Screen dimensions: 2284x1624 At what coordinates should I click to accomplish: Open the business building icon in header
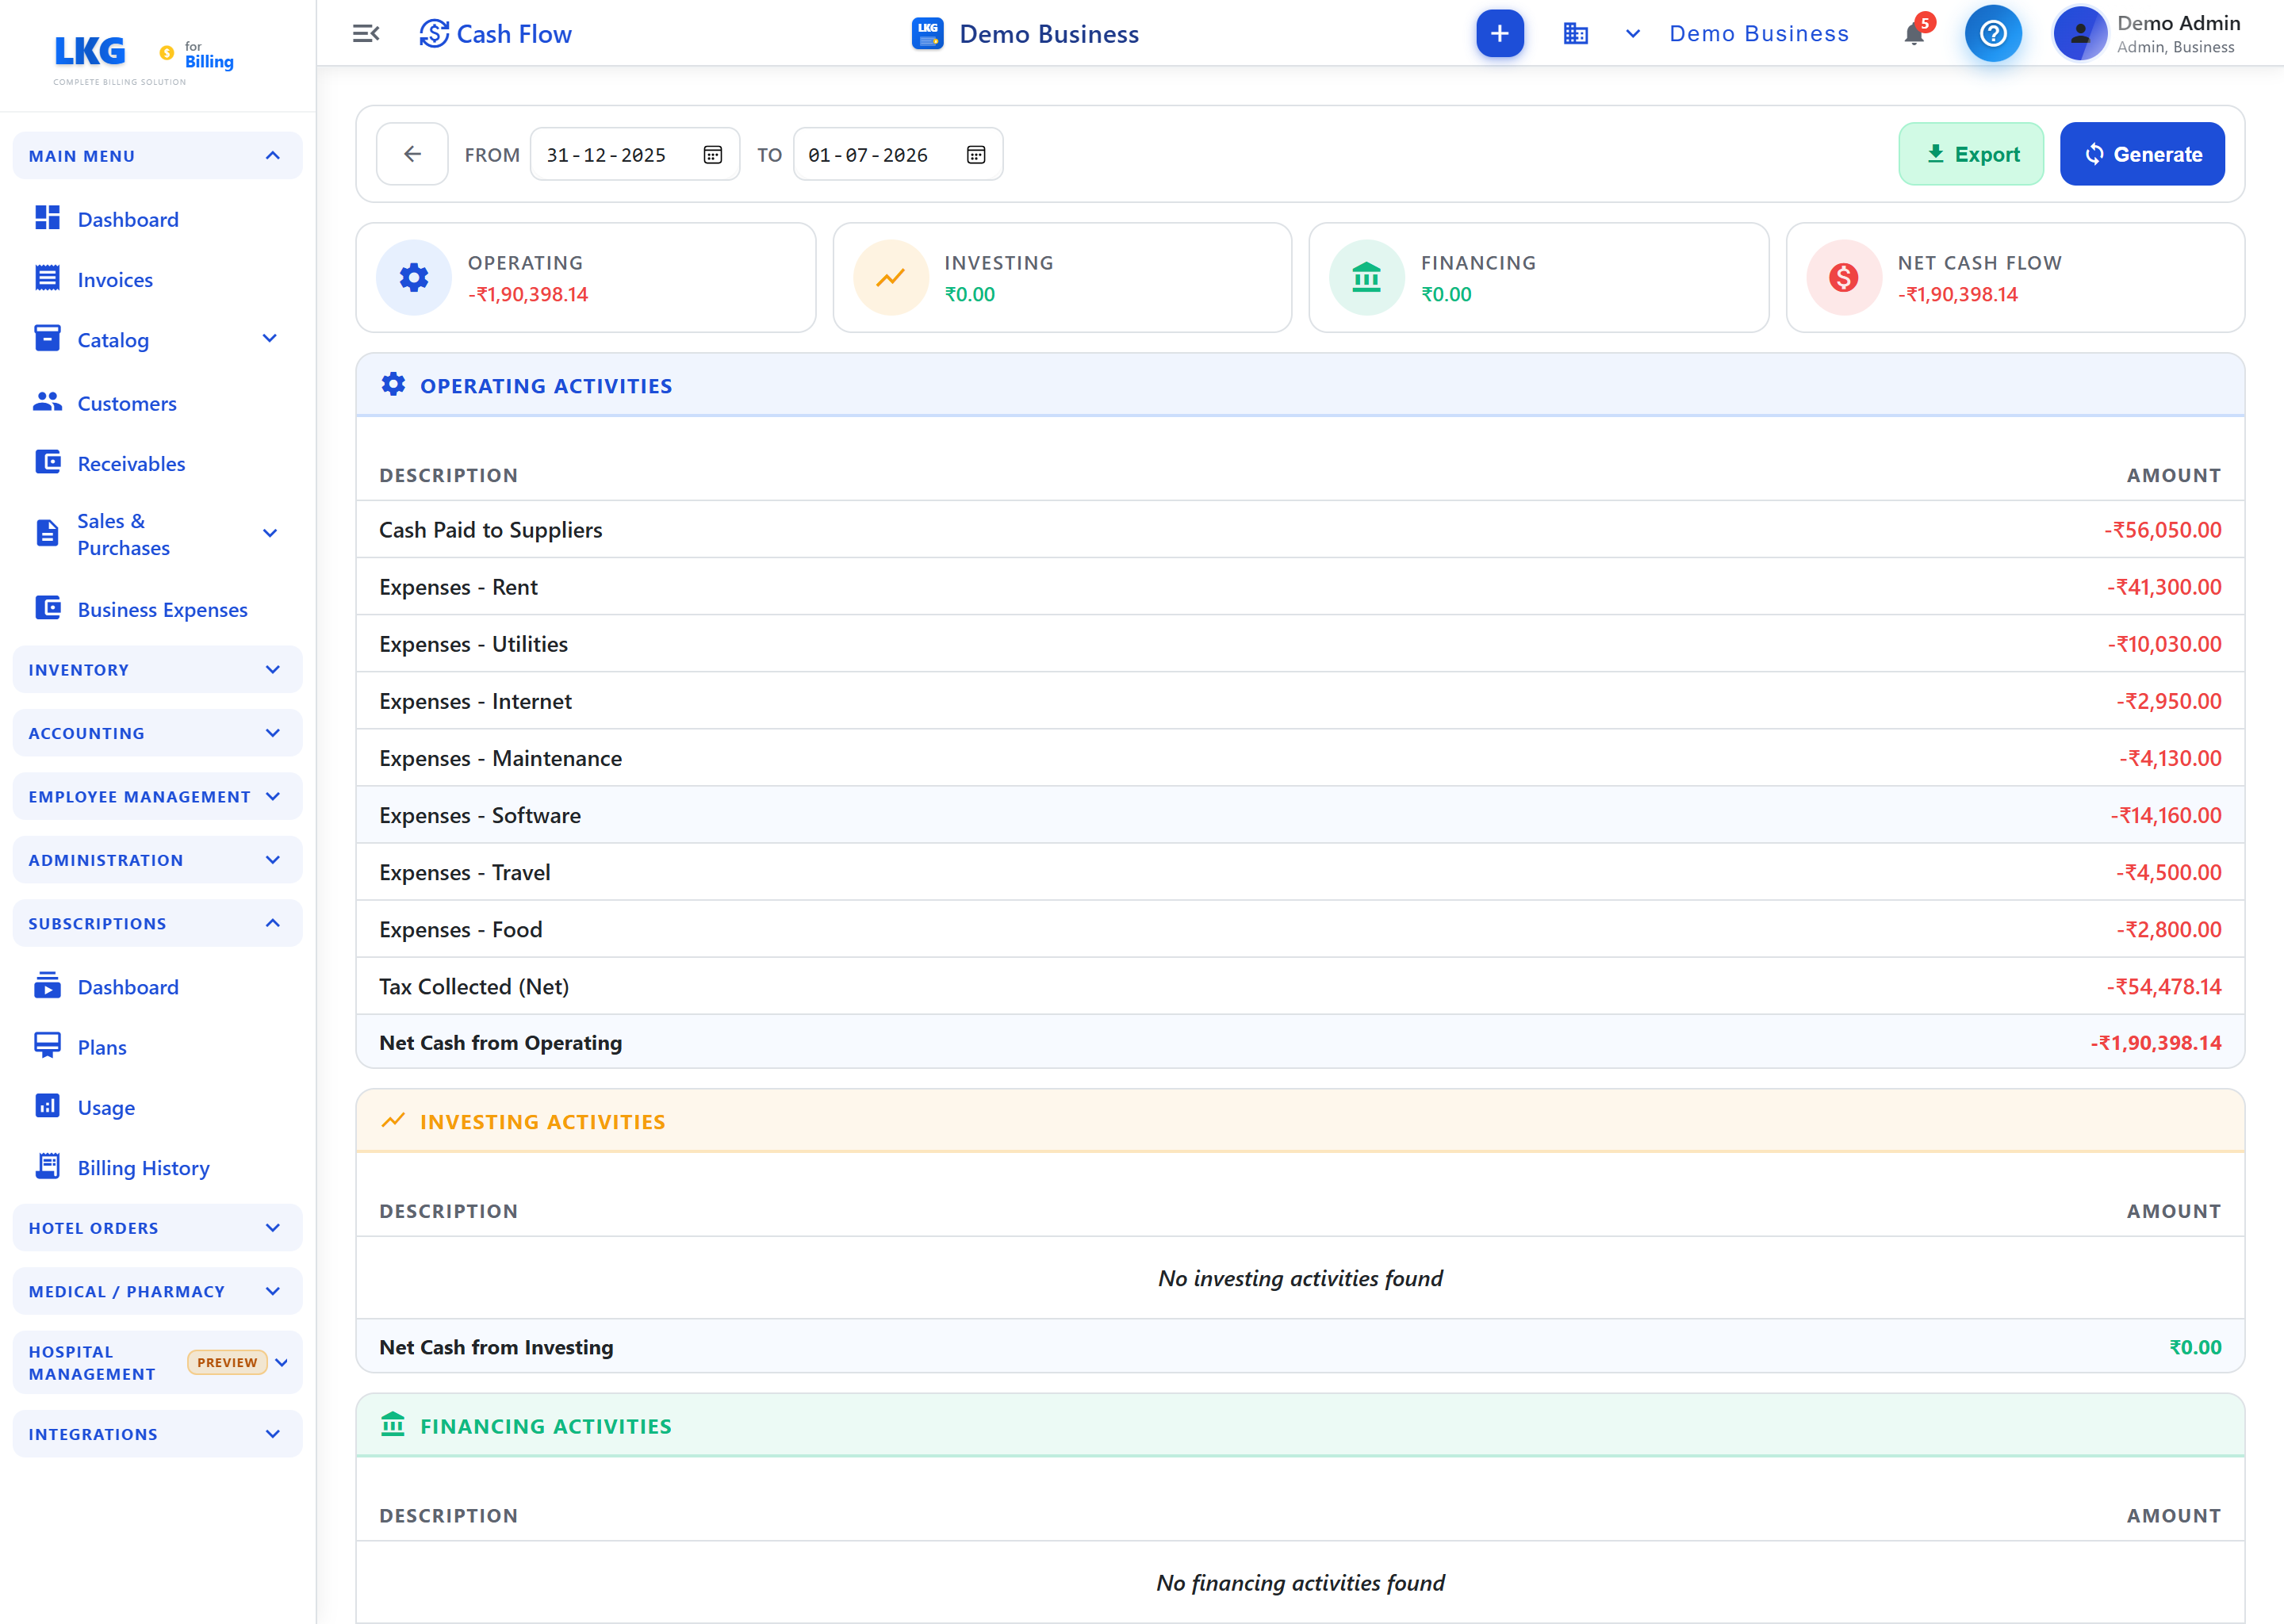click(x=1575, y=34)
